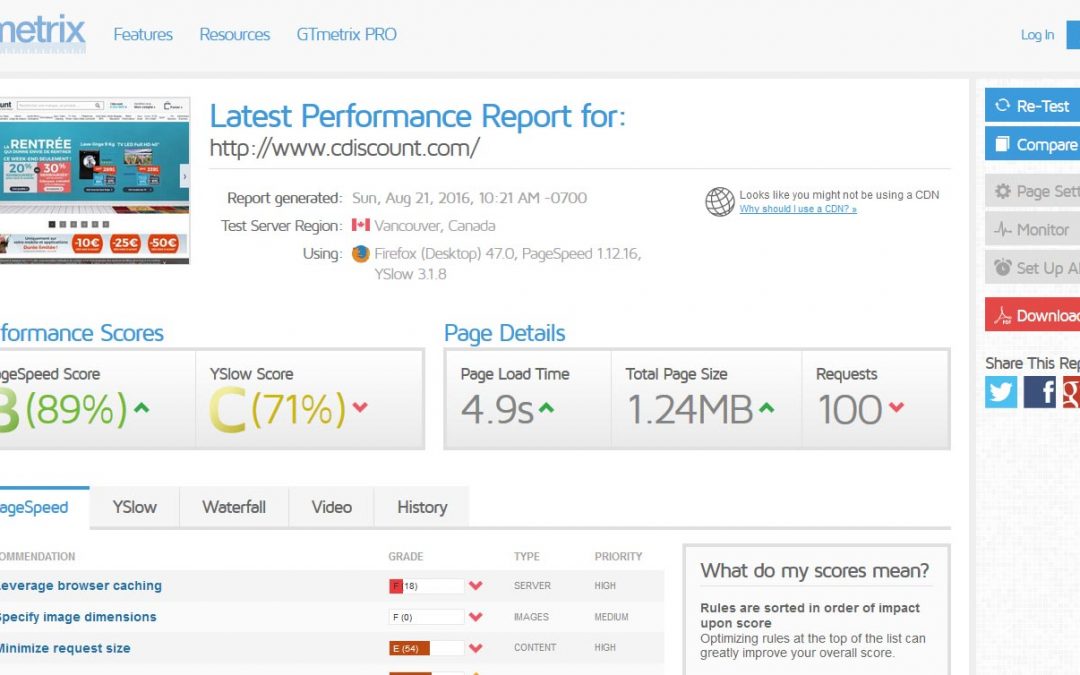The width and height of the screenshot is (1080, 675).
Task: Click the 4.9s page load value
Action: tap(497, 410)
